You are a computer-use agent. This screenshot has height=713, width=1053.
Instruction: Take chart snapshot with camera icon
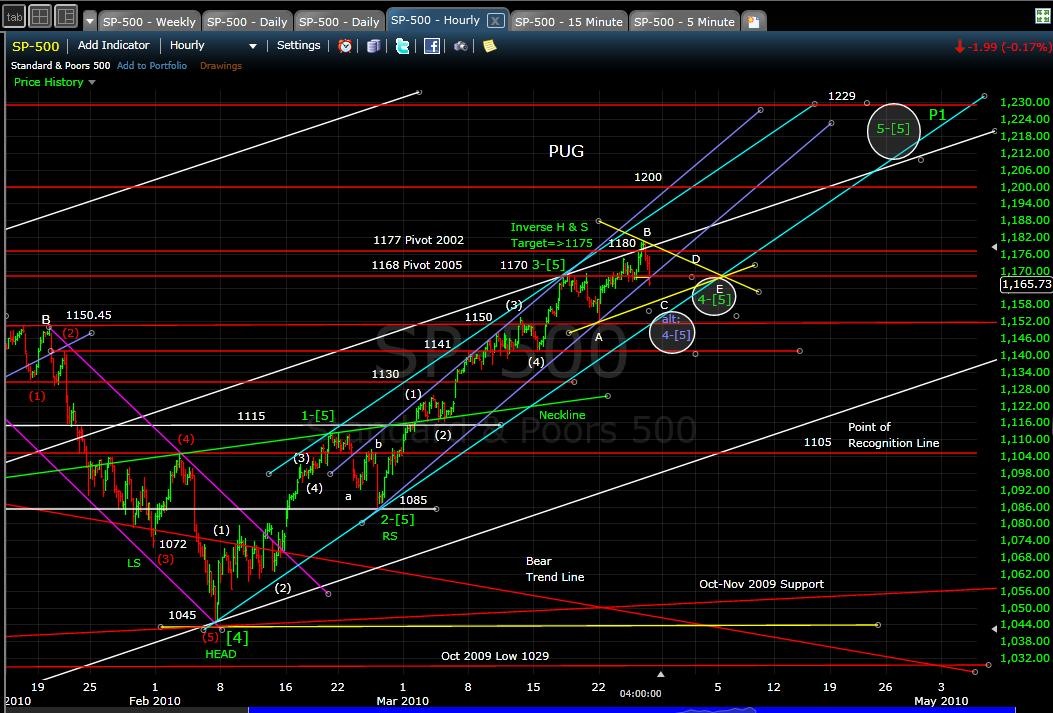(x=460, y=46)
